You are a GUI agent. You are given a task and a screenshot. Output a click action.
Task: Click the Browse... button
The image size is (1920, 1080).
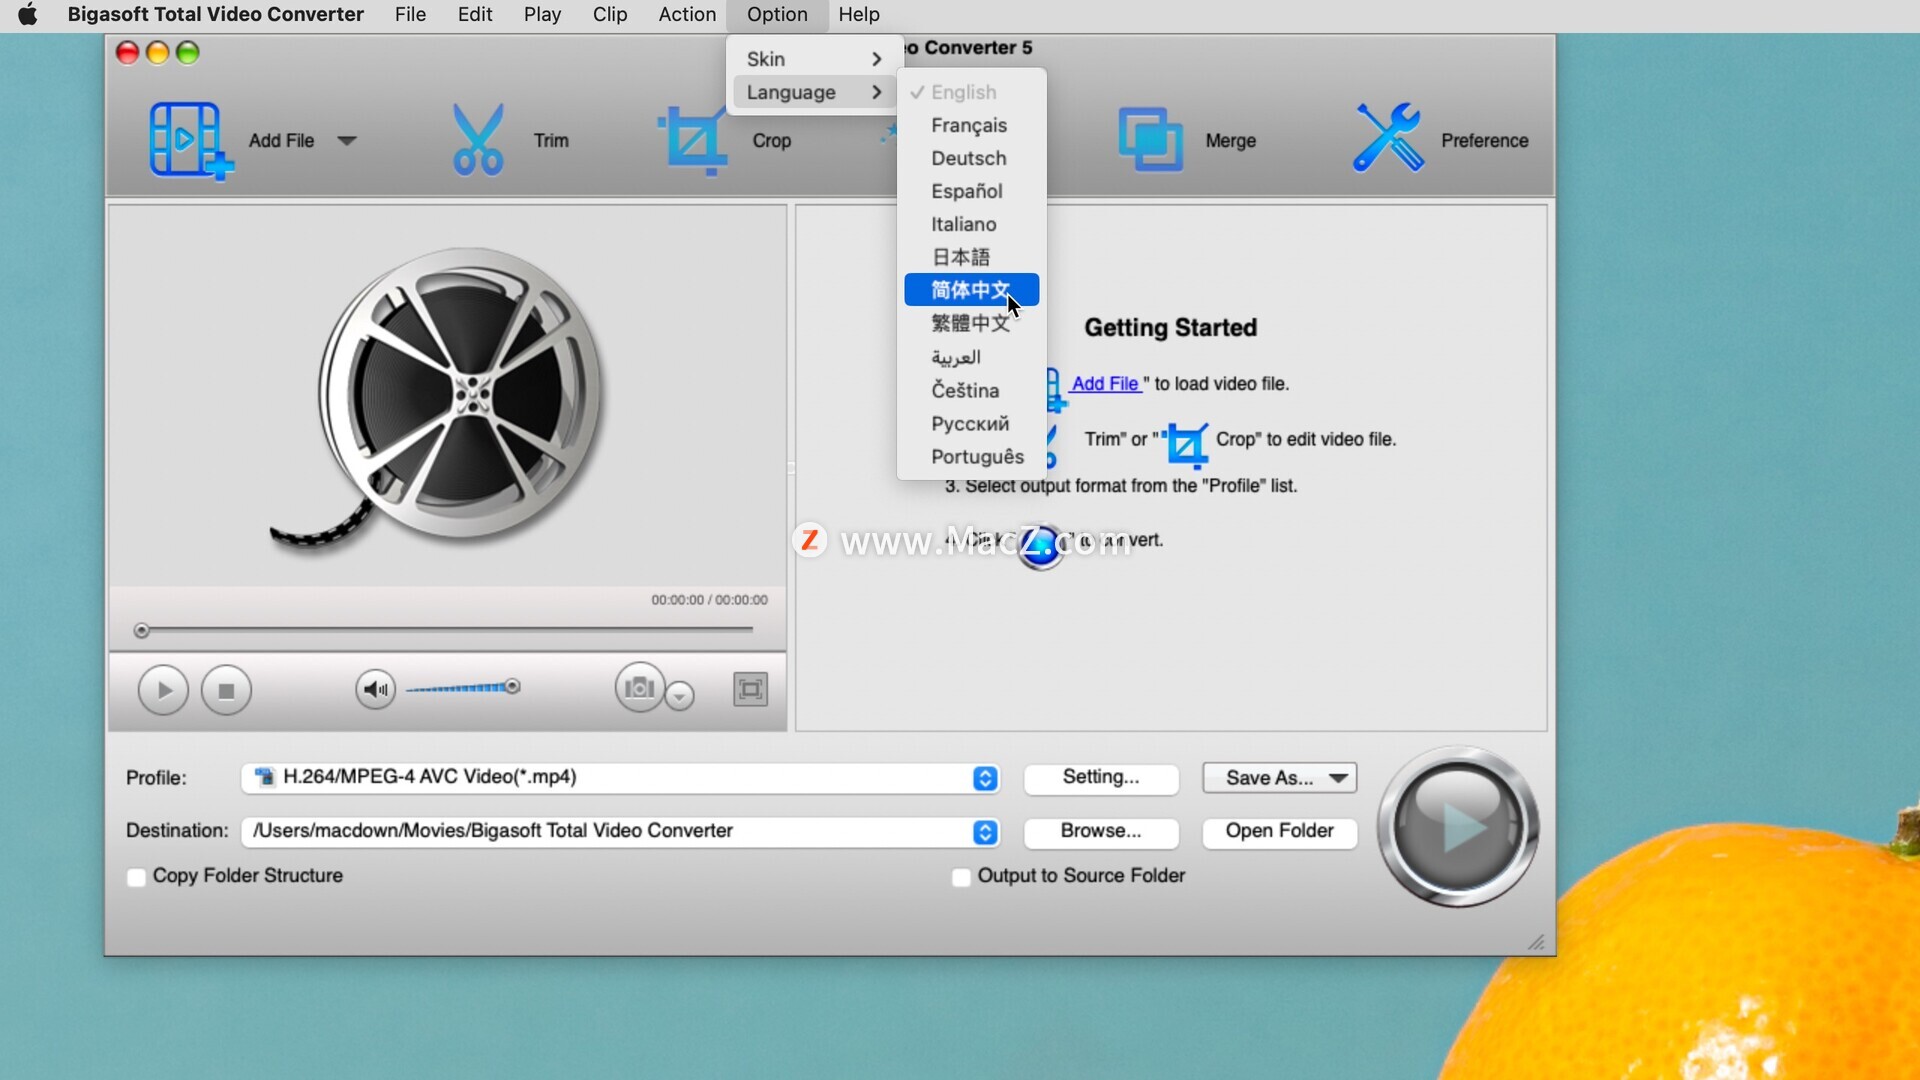tap(1100, 831)
